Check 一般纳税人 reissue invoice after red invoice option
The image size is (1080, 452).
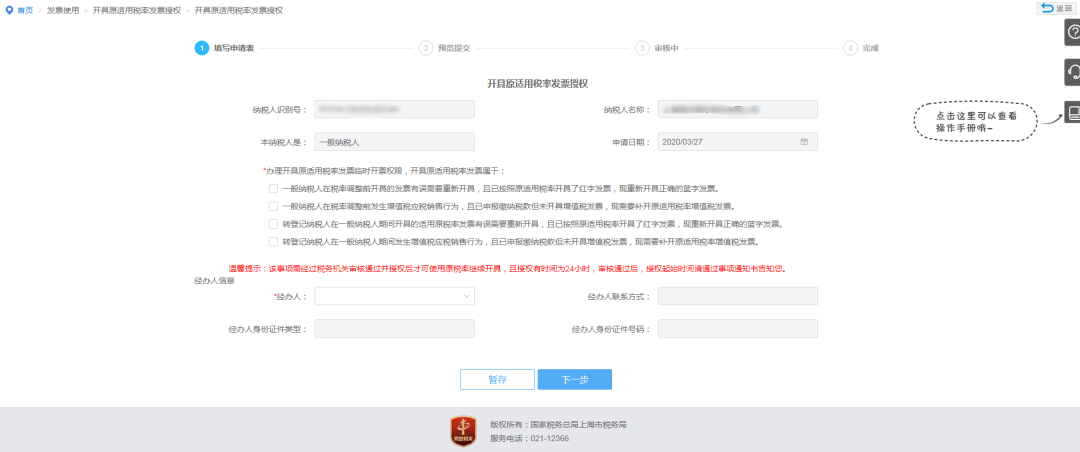click(x=273, y=188)
